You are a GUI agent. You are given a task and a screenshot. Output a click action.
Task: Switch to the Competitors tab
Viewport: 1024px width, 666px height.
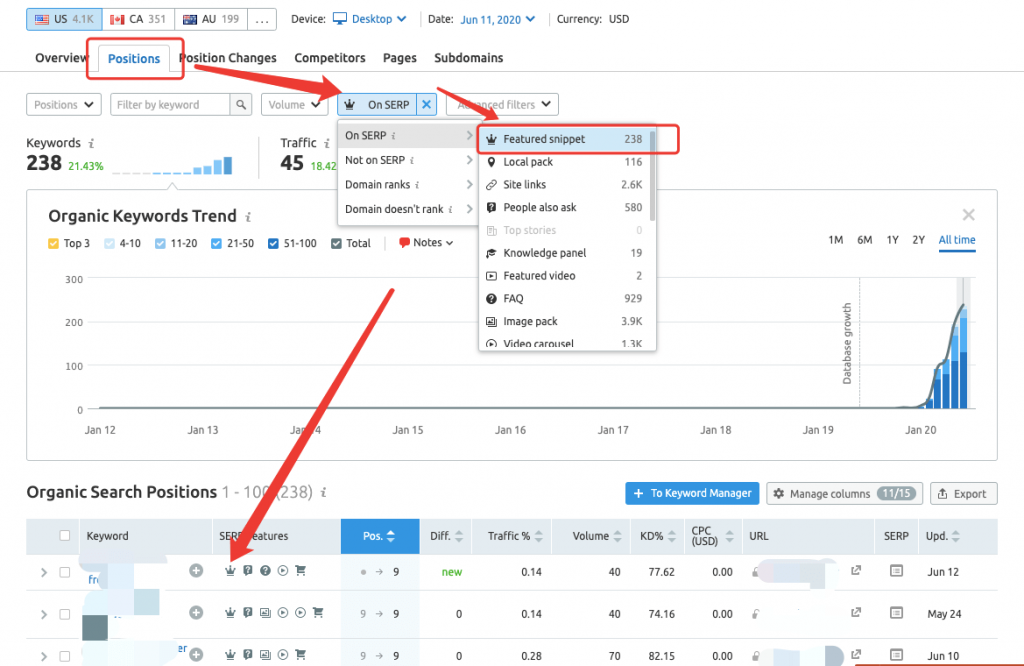pyautogui.click(x=330, y=57)
